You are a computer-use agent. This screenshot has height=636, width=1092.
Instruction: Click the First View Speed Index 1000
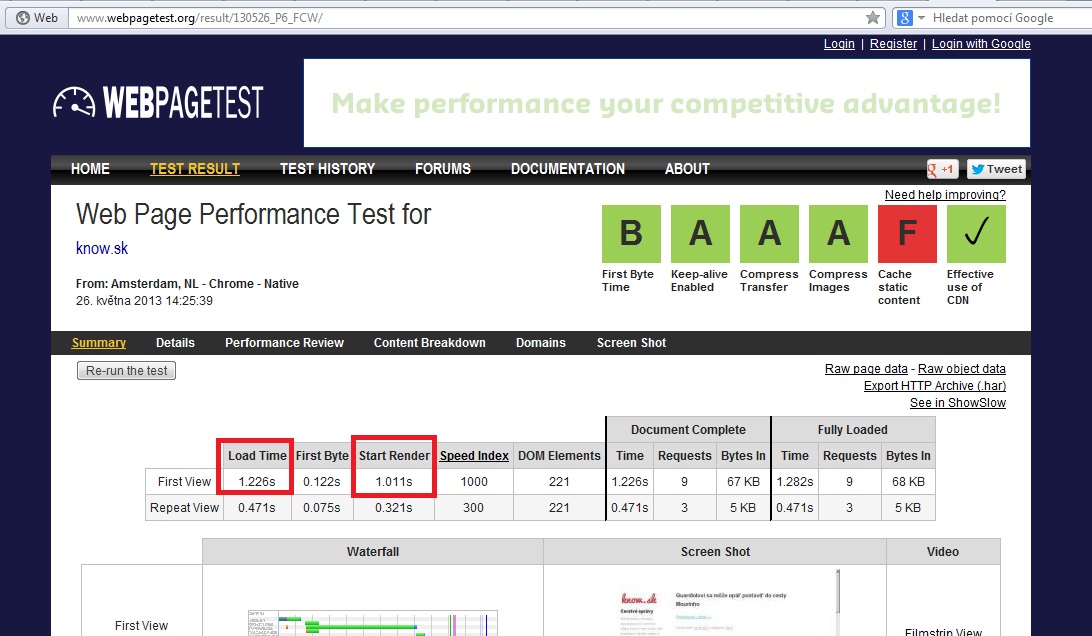pyautogui.click(x=474, y=481)
